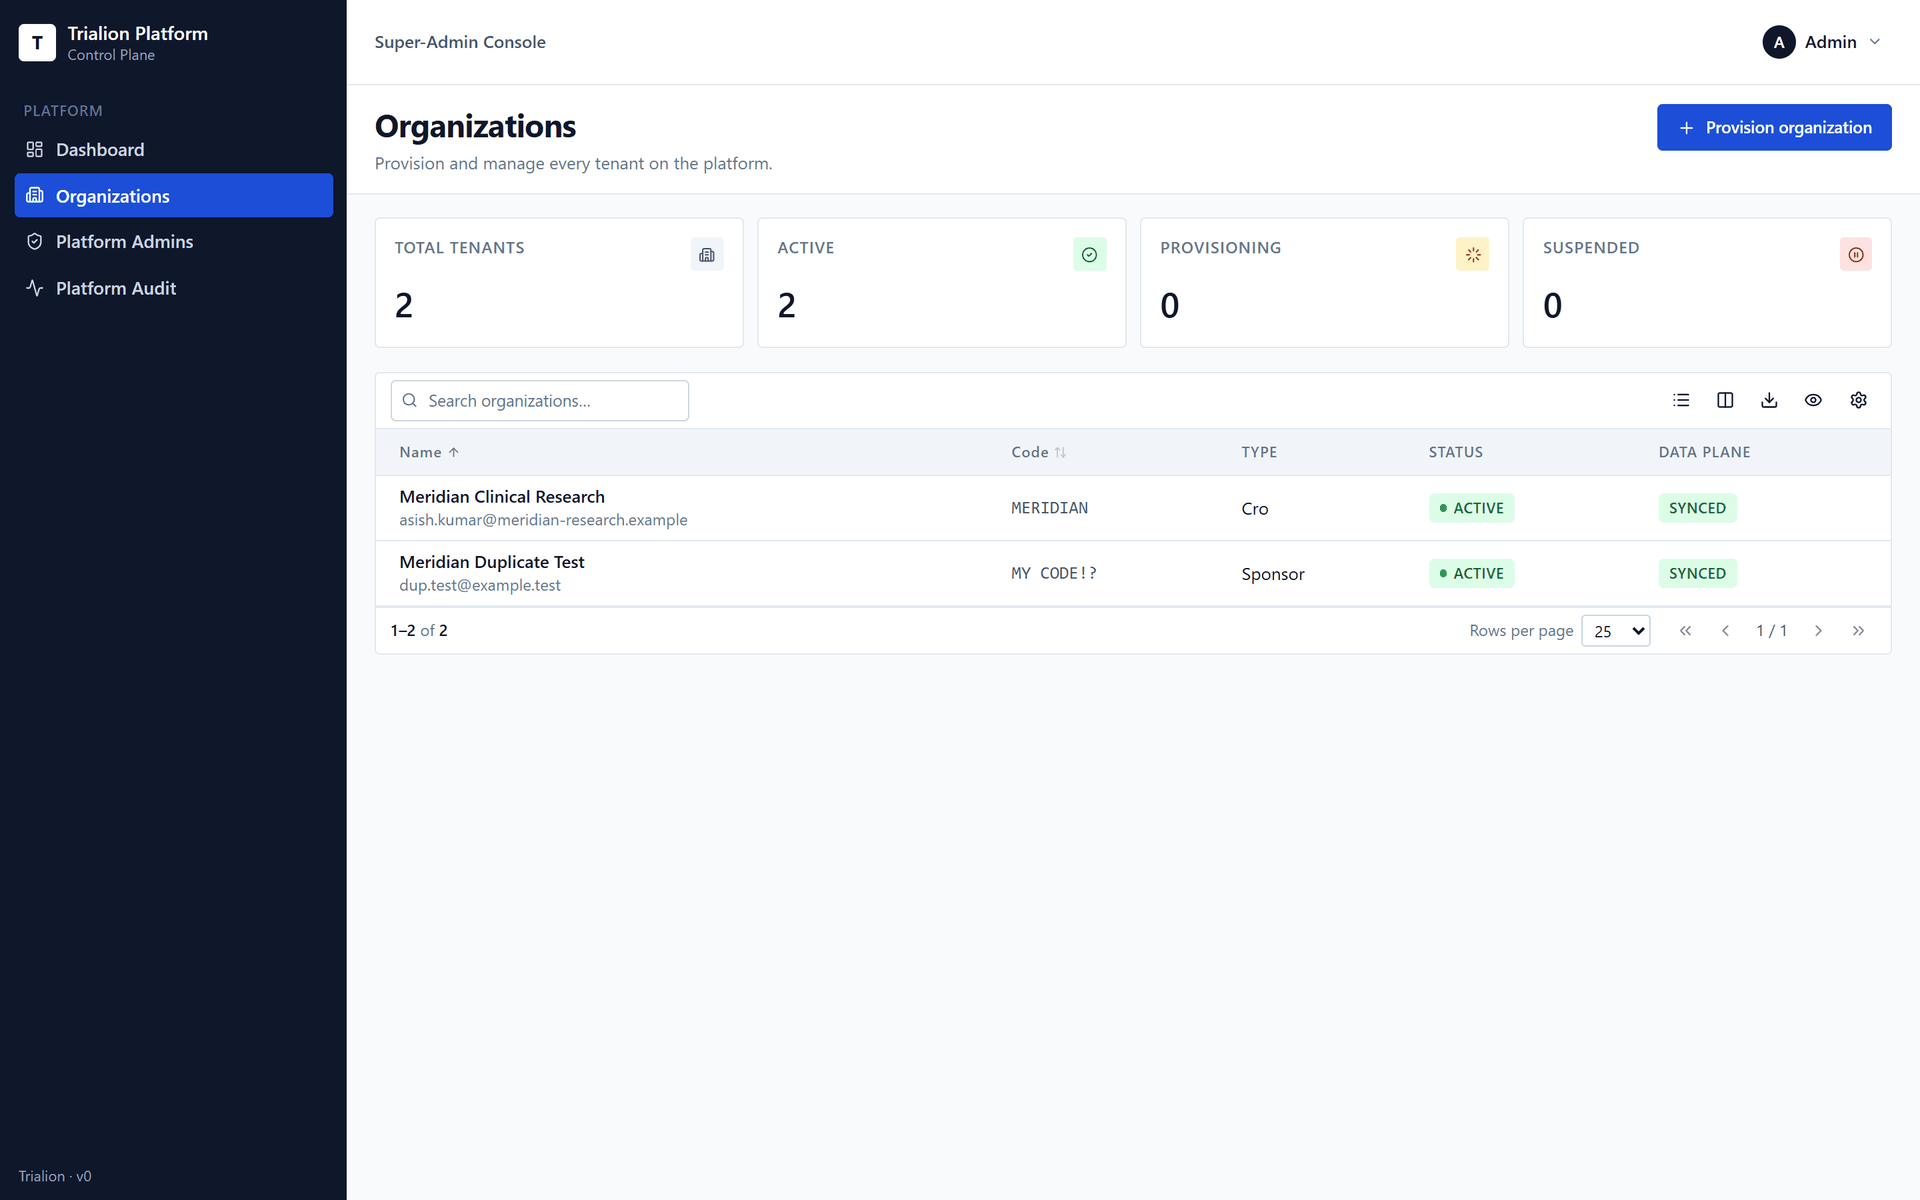The width and height of the screenshot is (1920, 1200).
Task: Open Meridian Duplicate Test row
Action: 1133,574
